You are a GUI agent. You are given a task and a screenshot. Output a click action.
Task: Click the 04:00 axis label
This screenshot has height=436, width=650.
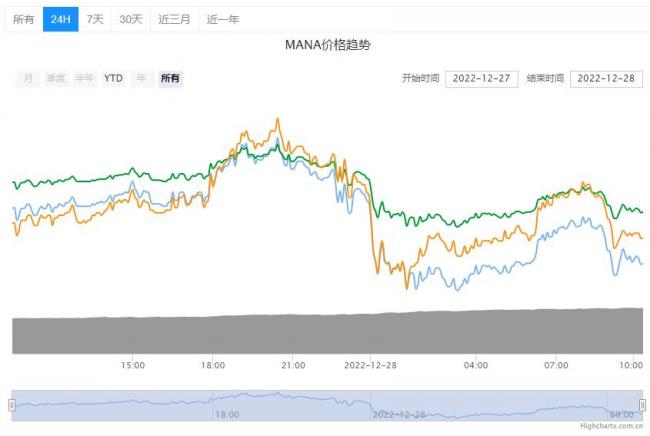(475, 365)
